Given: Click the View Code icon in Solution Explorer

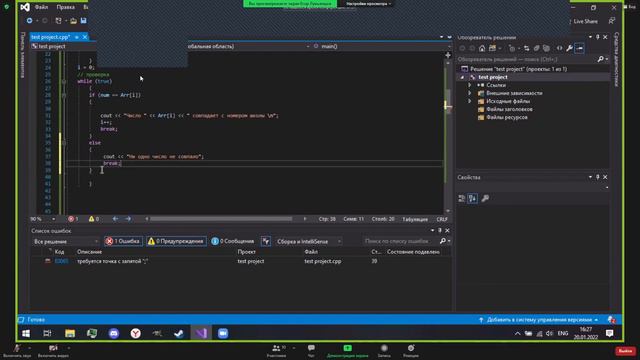Looking at the screenshot, I should pyautogui.click(x=560, y=49).
